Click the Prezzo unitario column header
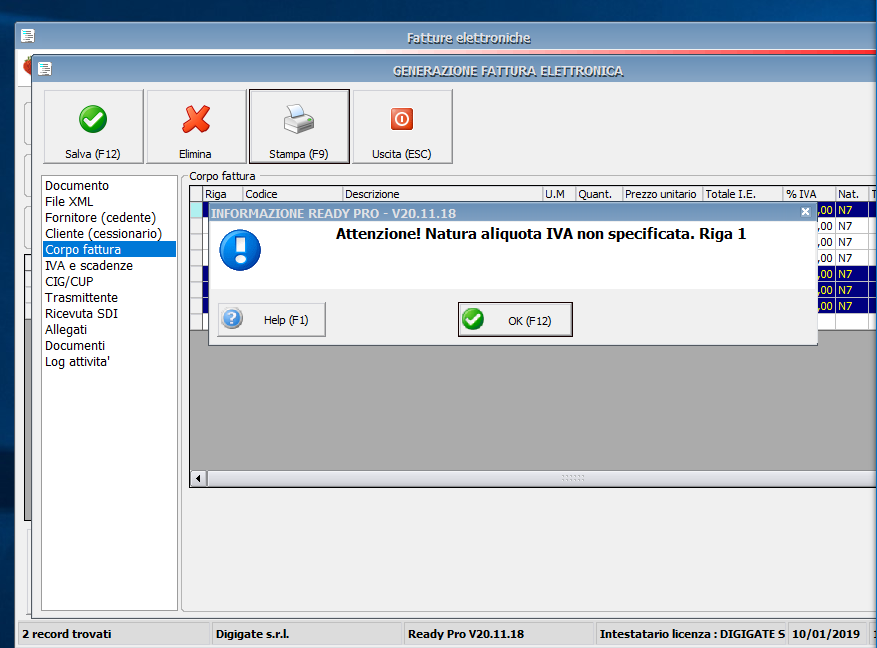 (663, 194)
